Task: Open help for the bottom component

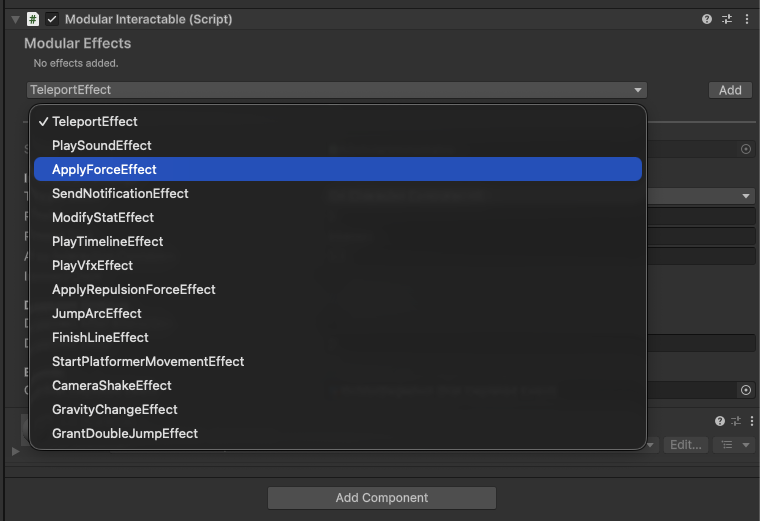Action: click(719, 422)
